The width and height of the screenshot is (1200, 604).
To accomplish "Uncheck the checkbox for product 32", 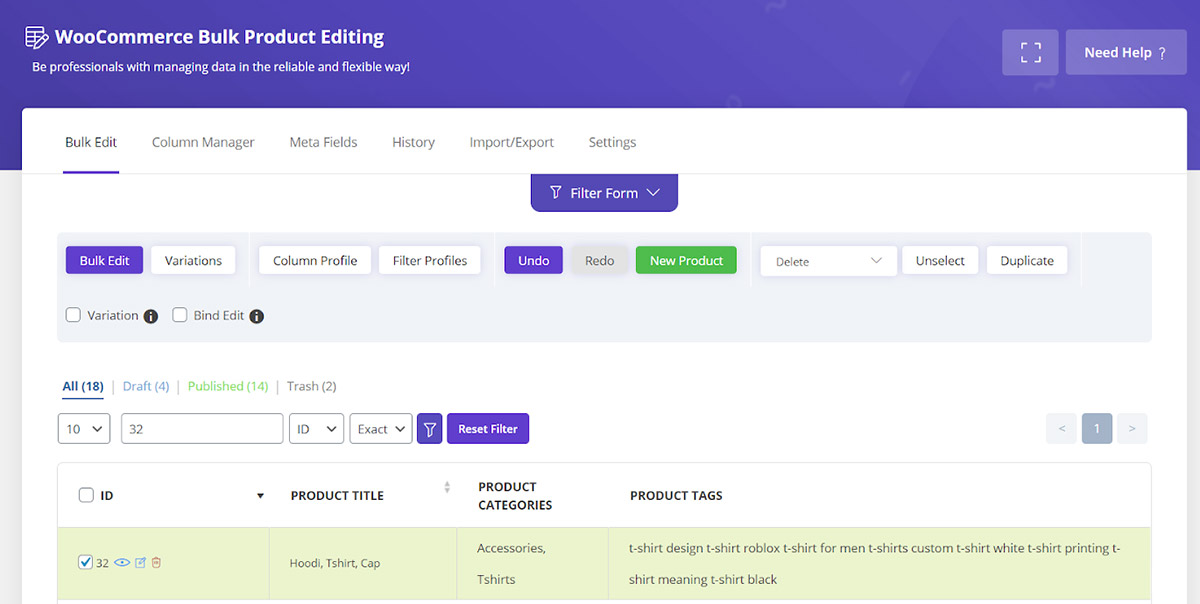I will (x=85, y=562).
